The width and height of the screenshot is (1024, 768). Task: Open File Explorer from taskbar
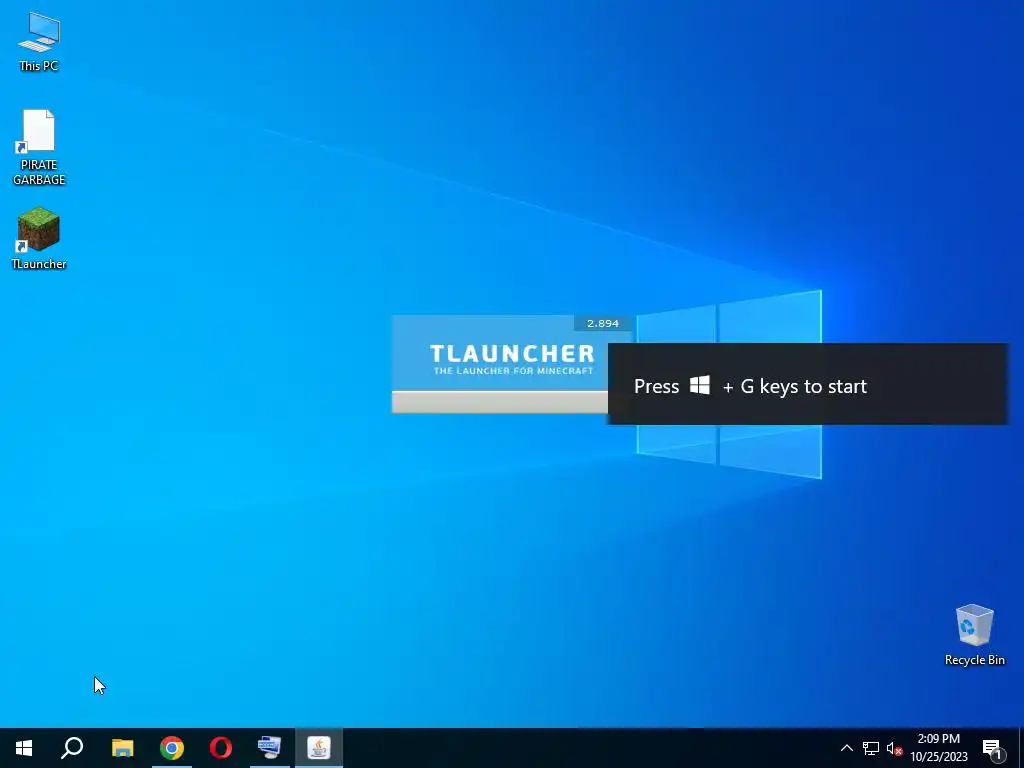tap(122, 748)
